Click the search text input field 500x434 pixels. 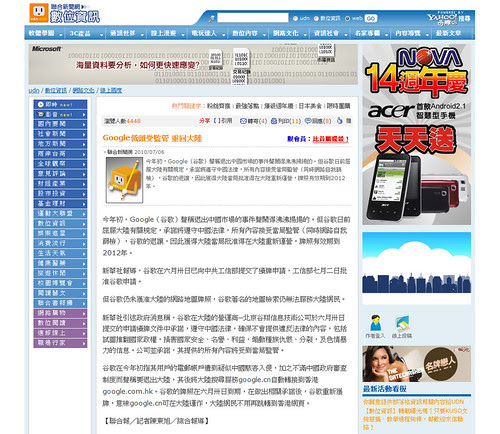(x=253, y=18)
